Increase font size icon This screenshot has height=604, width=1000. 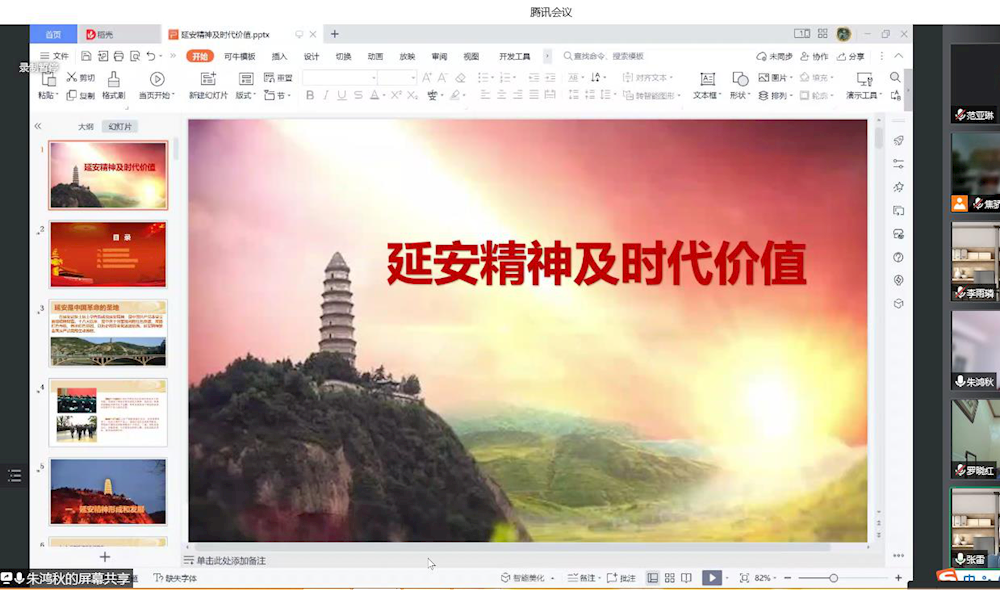427,78
